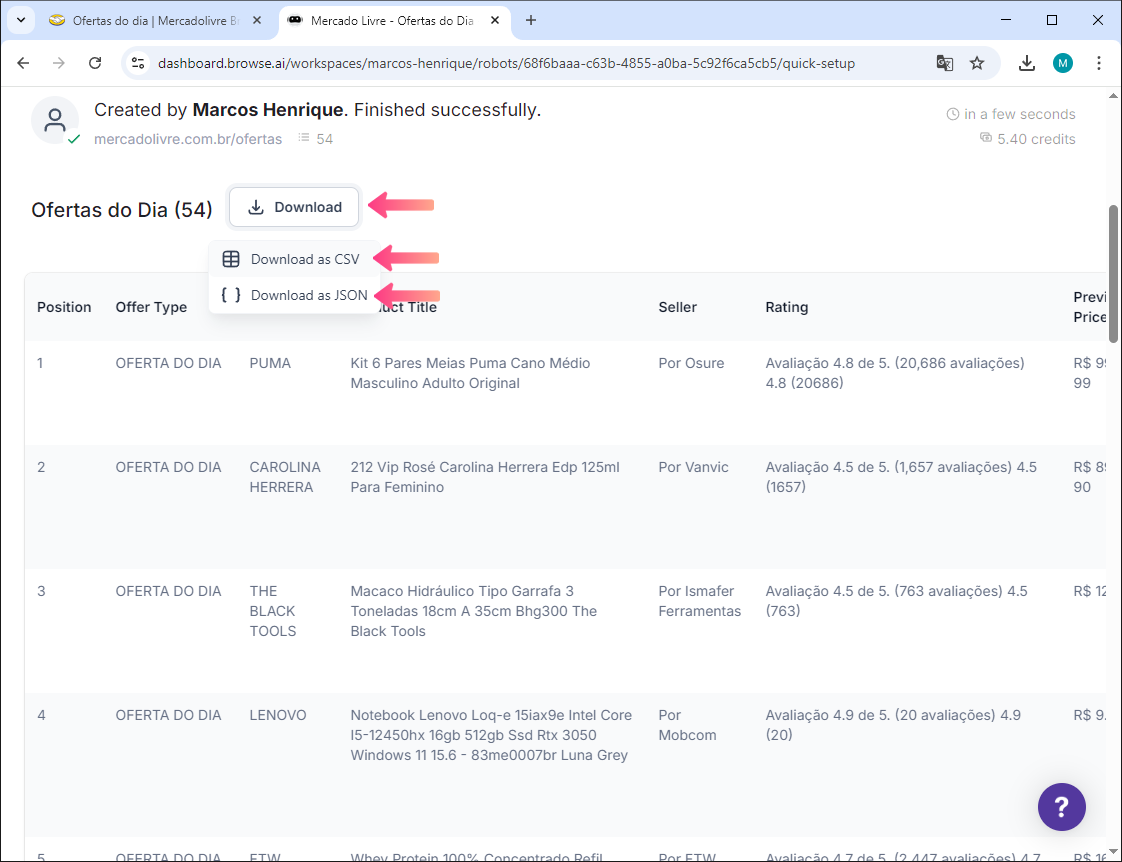Click the Marcos Henrique creator name
Viewport: 1122px width, 862px height.
pos(268,109)
